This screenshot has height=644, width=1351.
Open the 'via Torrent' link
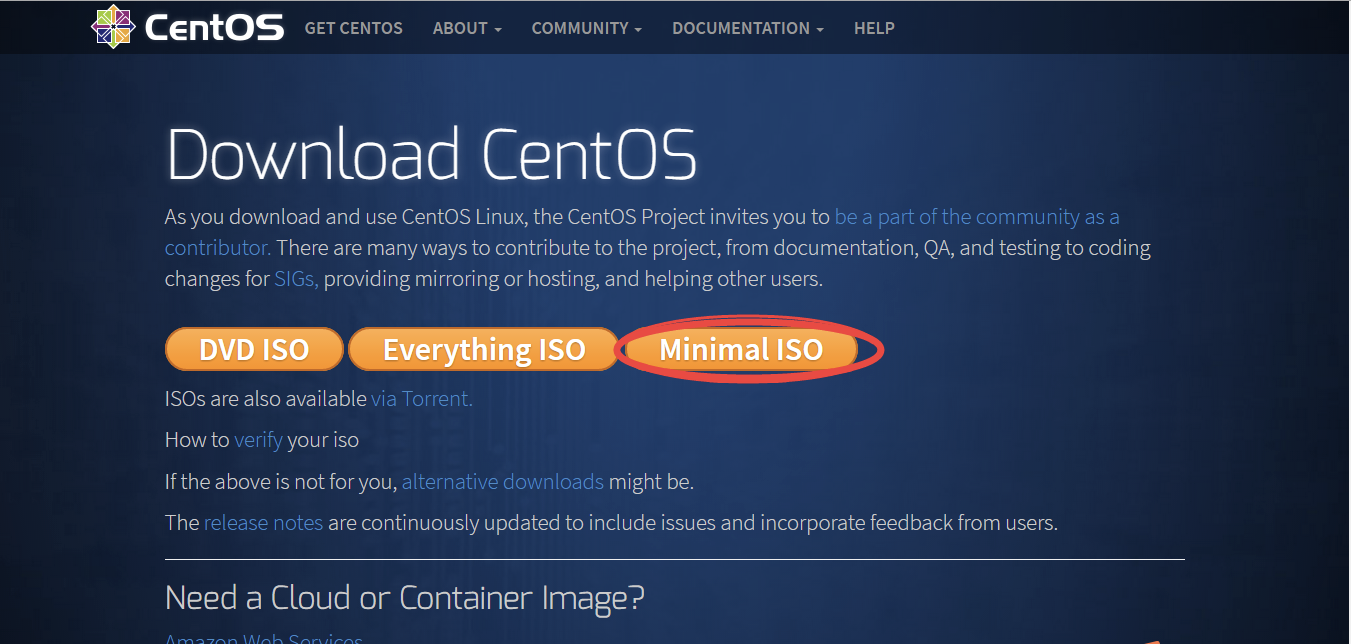422,398
